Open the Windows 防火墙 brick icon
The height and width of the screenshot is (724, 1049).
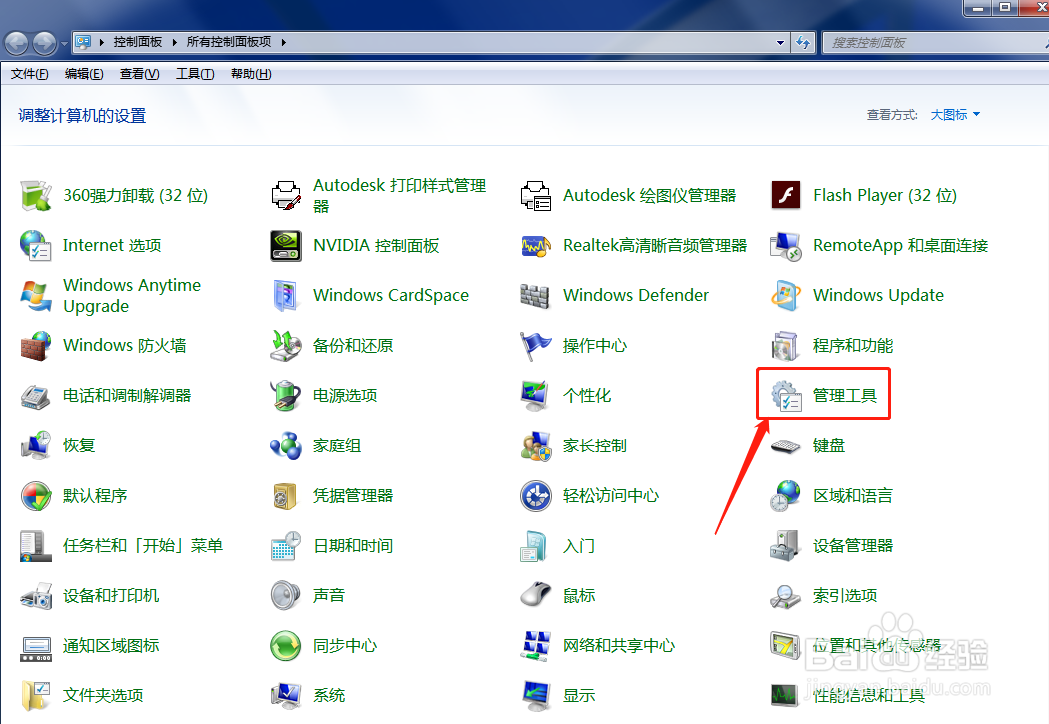coord(36,346)
